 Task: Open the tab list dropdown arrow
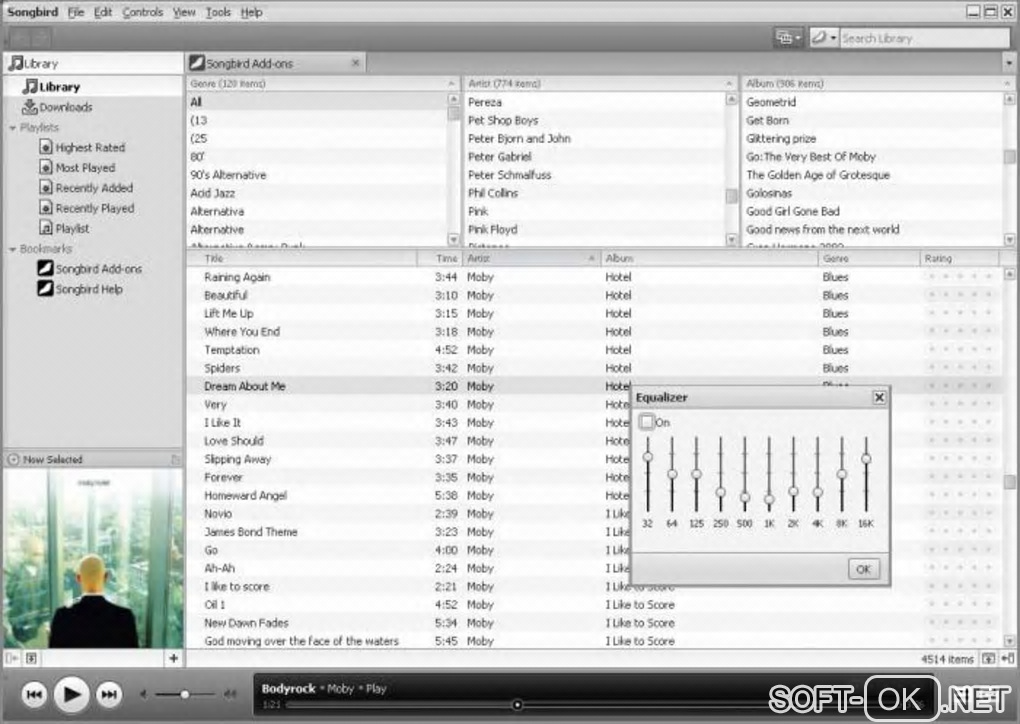click(1009, 63)
